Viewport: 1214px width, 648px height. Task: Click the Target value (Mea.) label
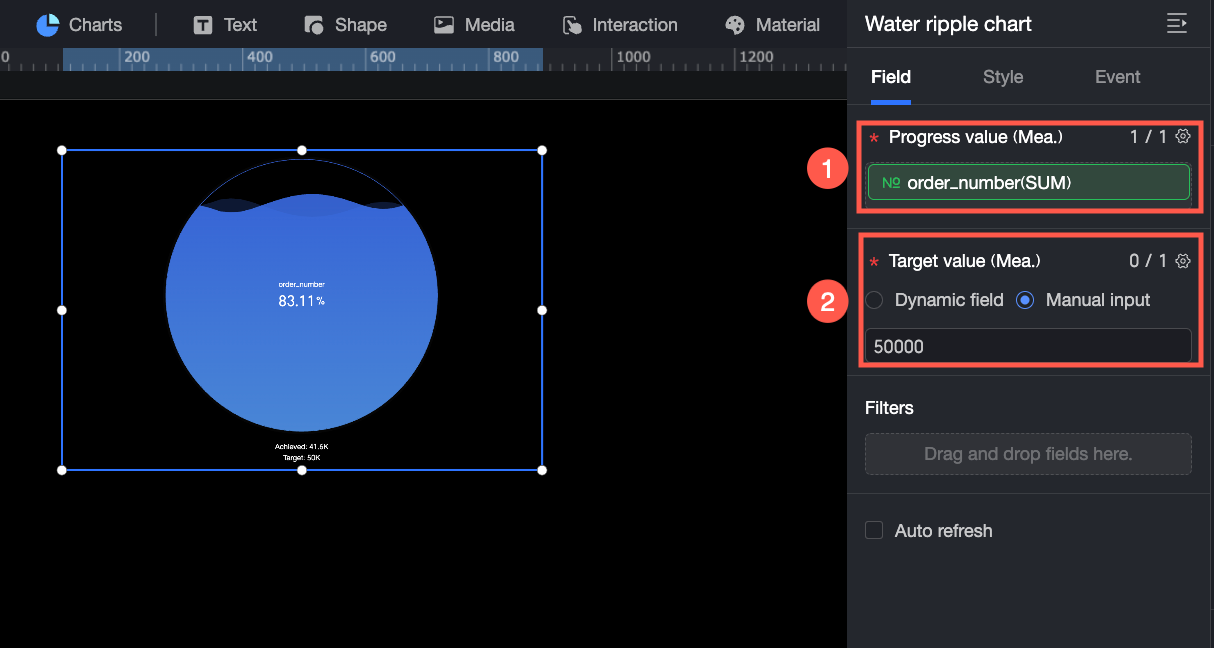pos(965,261)
